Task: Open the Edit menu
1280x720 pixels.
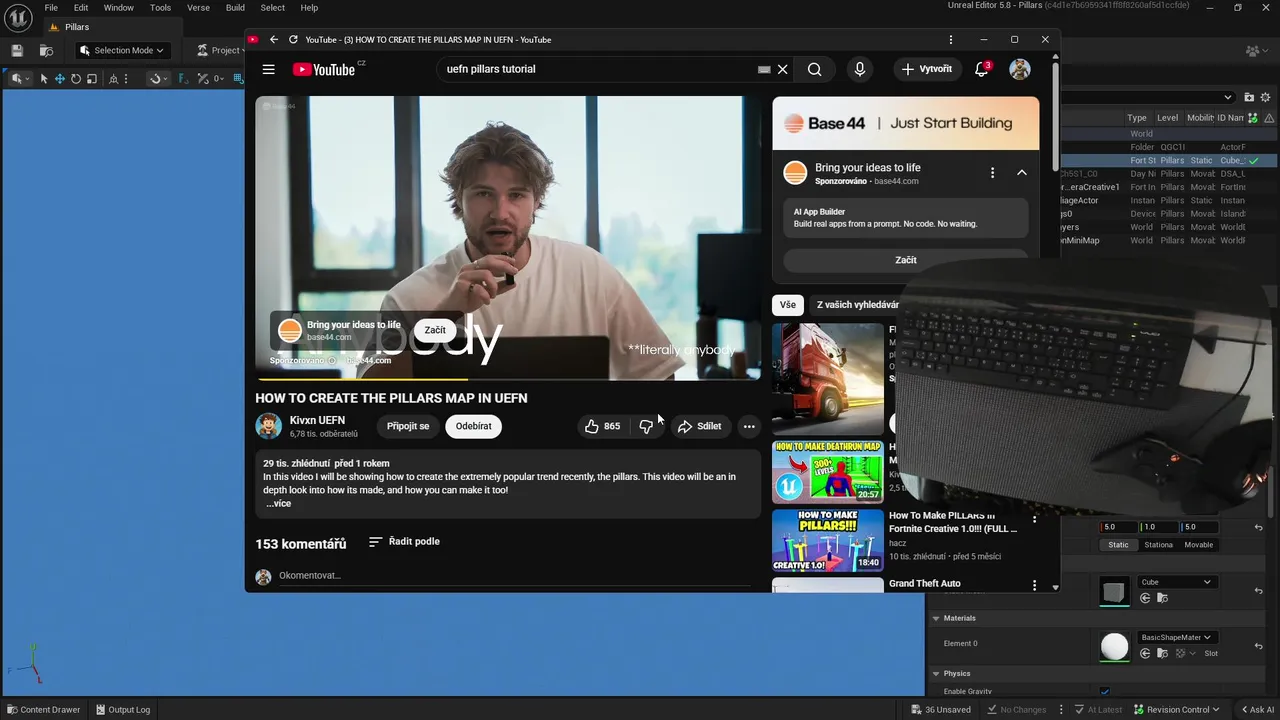Action: [x=81, y=7]
